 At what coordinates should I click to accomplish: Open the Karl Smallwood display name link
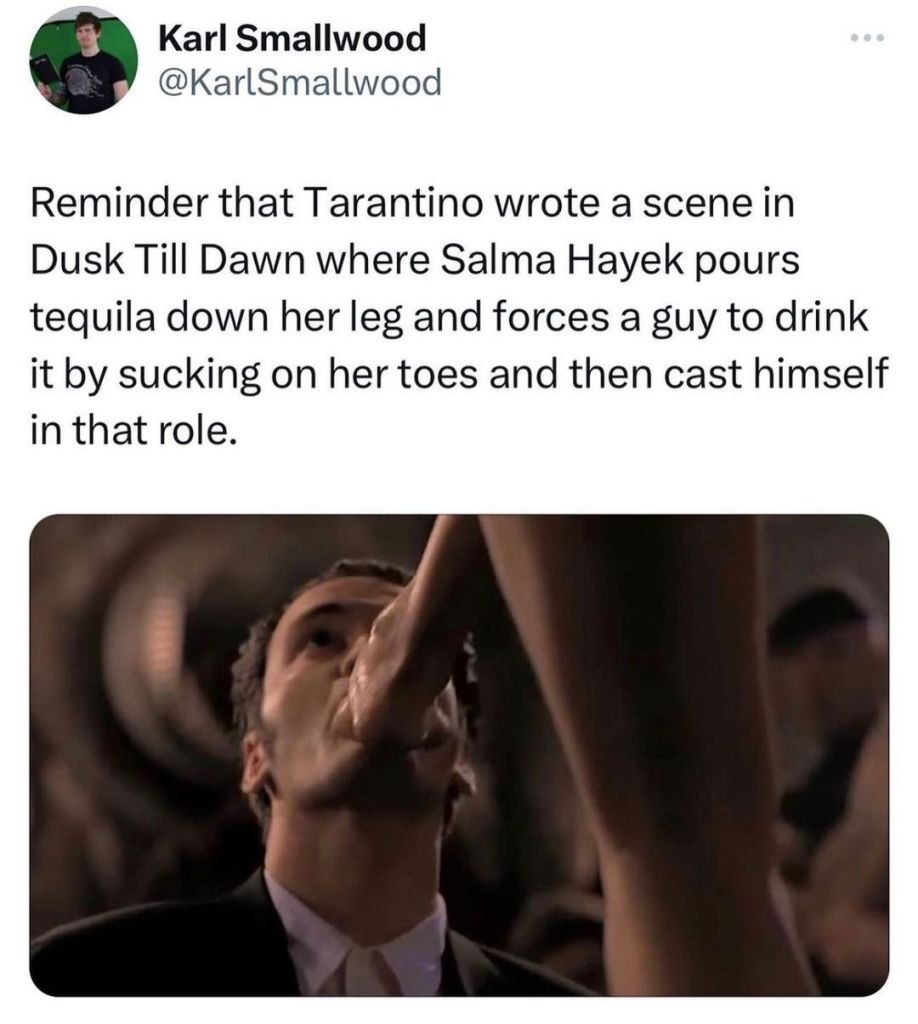coord(293,39)
